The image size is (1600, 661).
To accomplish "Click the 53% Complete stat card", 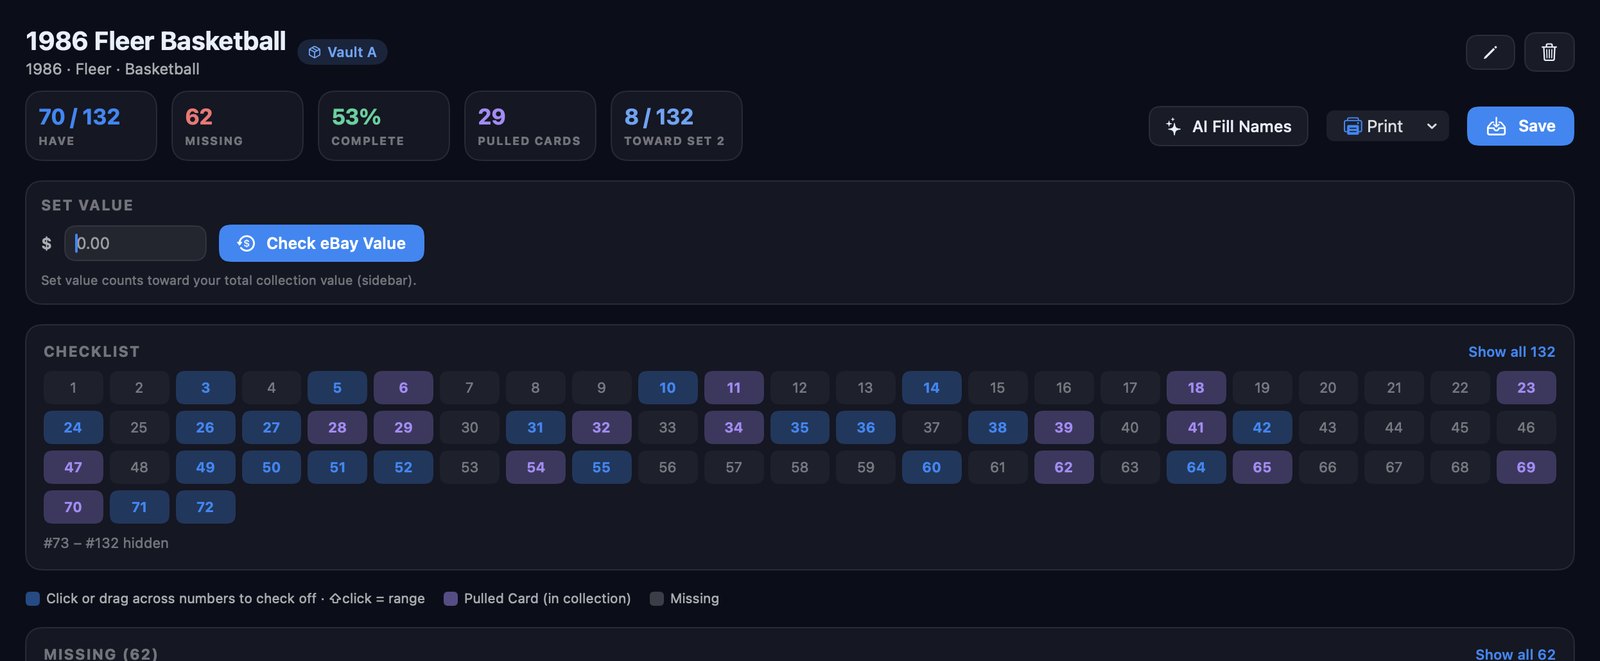I will point(384,126).
